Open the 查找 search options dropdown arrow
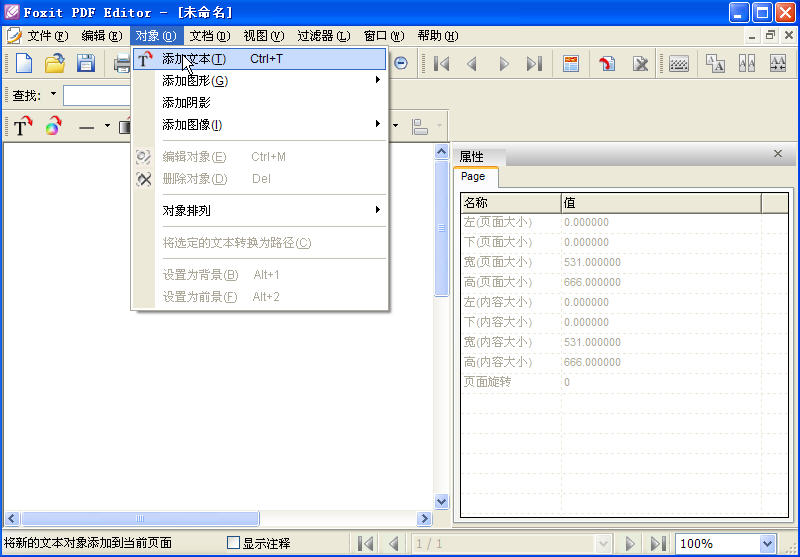Screen dimensions: 800x557 pyautogui.click(x=53, y=94)
